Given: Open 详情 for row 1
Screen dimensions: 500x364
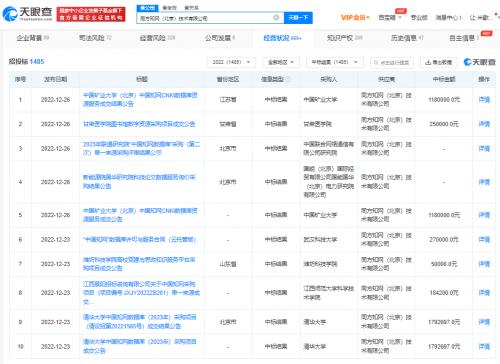Looking at the screenshot, I should (x=484, y=99).
